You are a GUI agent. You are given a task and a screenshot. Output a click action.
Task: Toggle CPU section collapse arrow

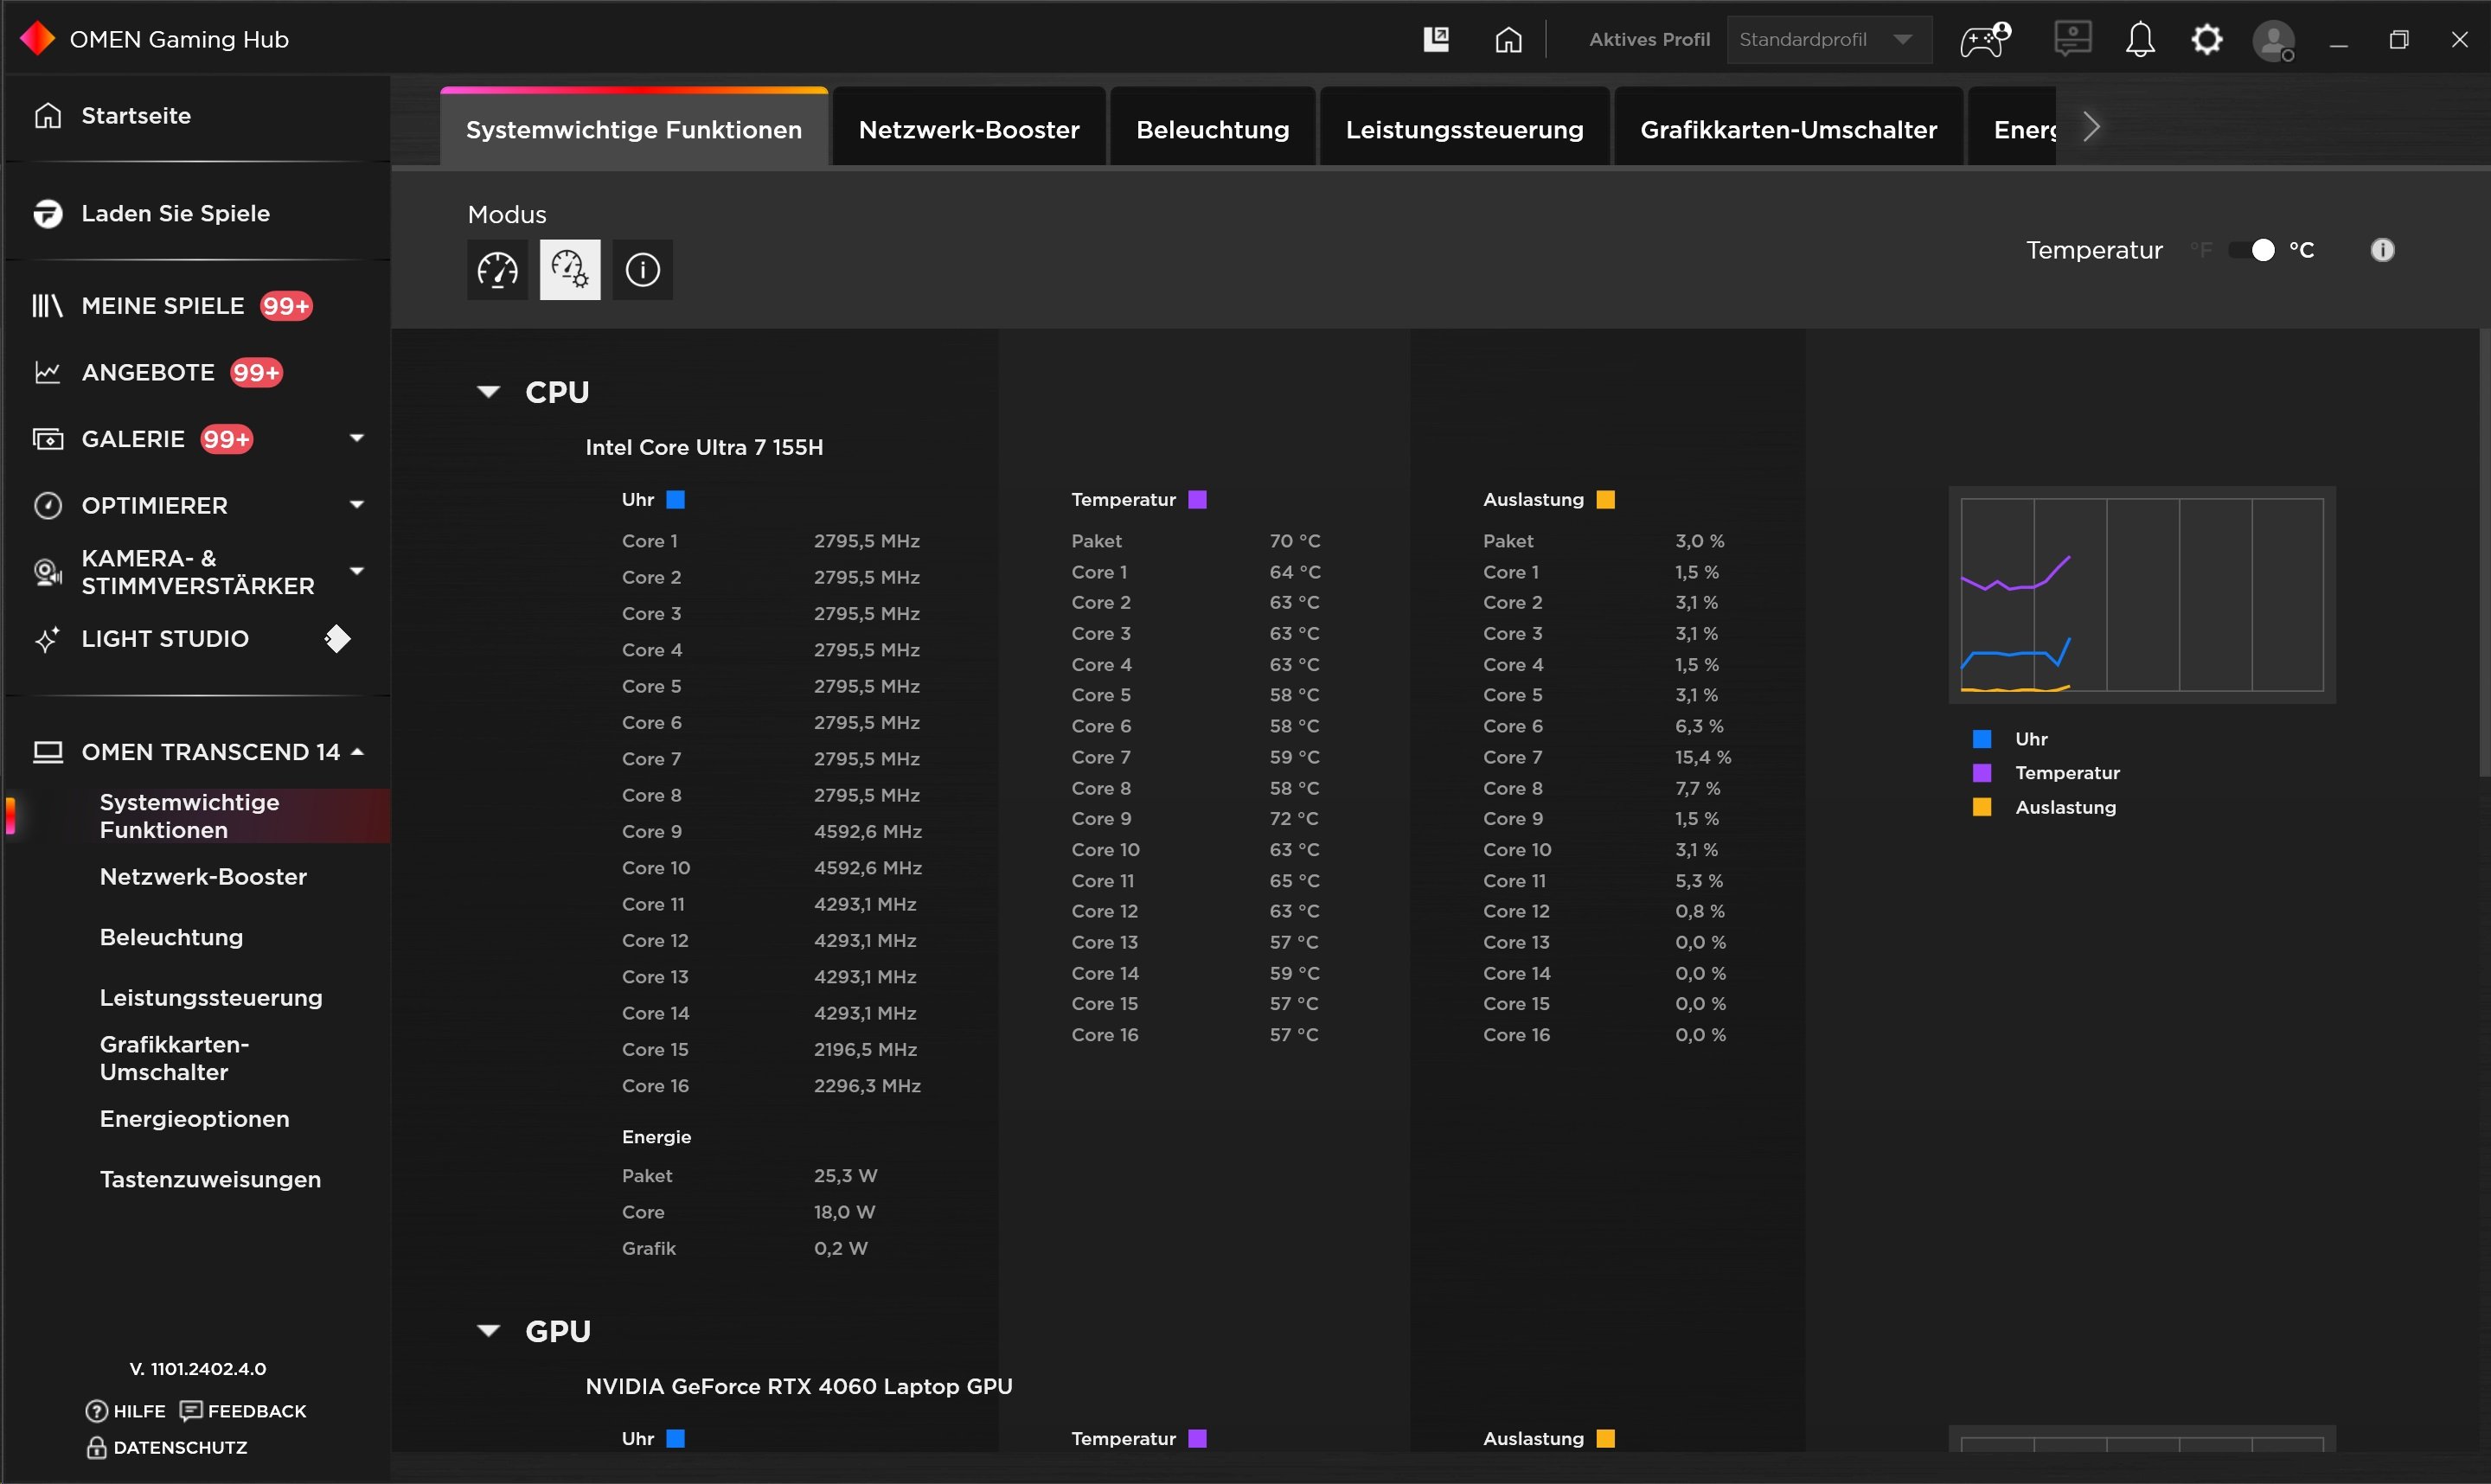pyautogui.click(x=490, y=390)
